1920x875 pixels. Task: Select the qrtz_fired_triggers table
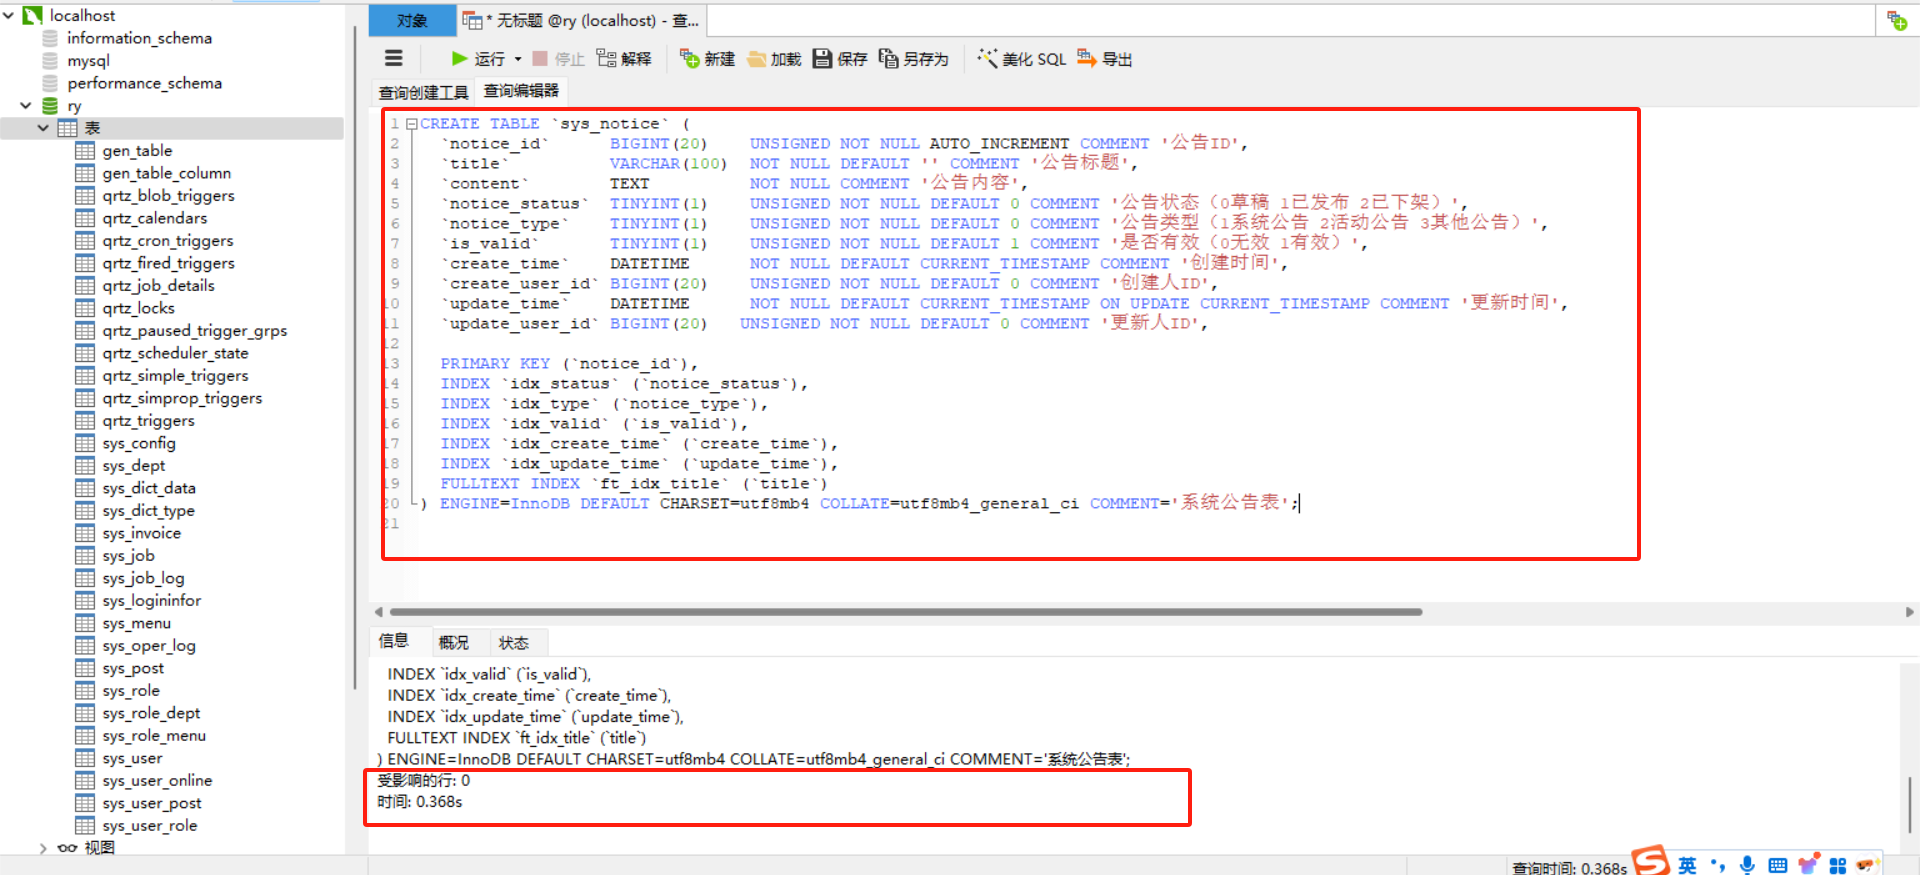[168, 263]
